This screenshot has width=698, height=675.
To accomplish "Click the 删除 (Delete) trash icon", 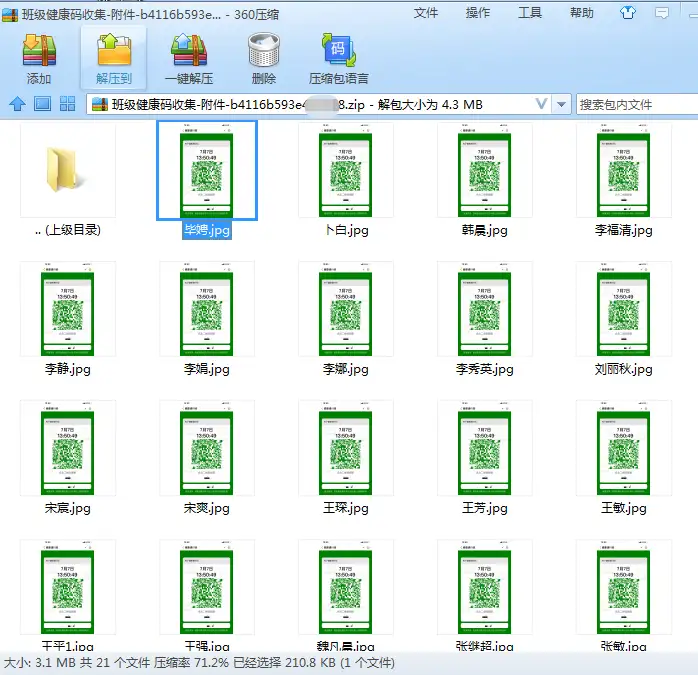I will coord(264,50).
